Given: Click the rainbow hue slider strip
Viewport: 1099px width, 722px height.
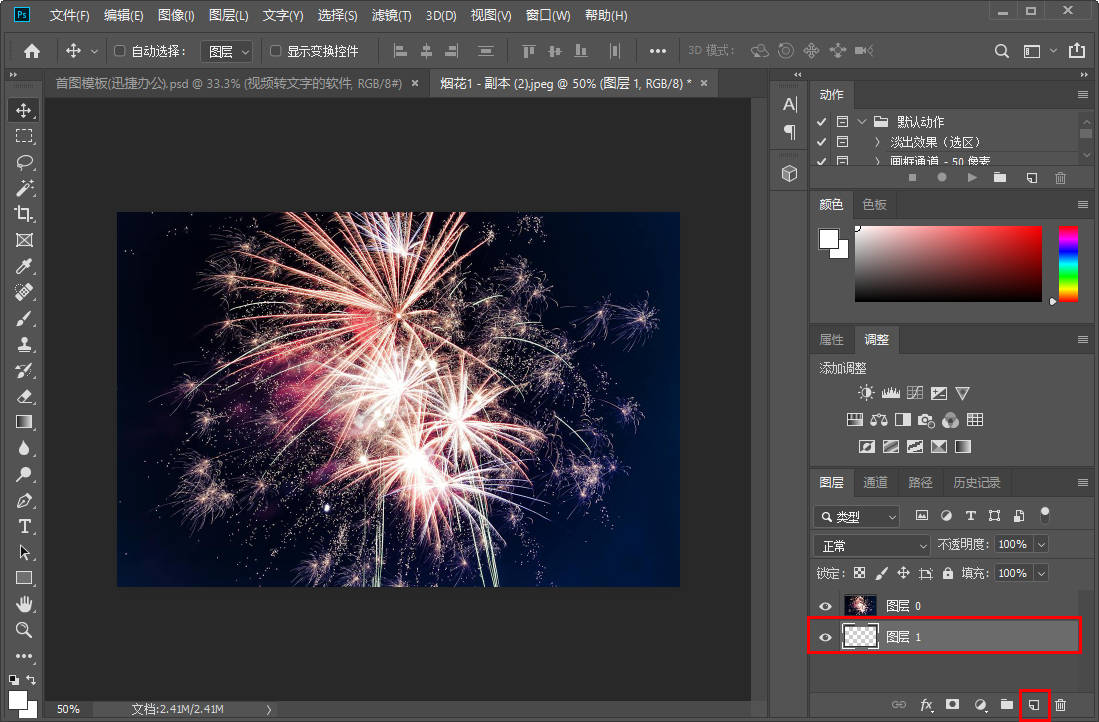Looking at the screenshot, I should [1068, 262].
